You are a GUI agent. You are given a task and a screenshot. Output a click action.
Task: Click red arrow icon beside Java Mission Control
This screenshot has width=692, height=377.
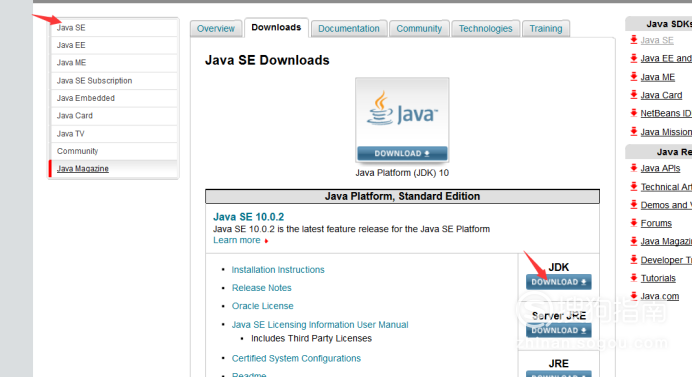click(x=634, y=131)
